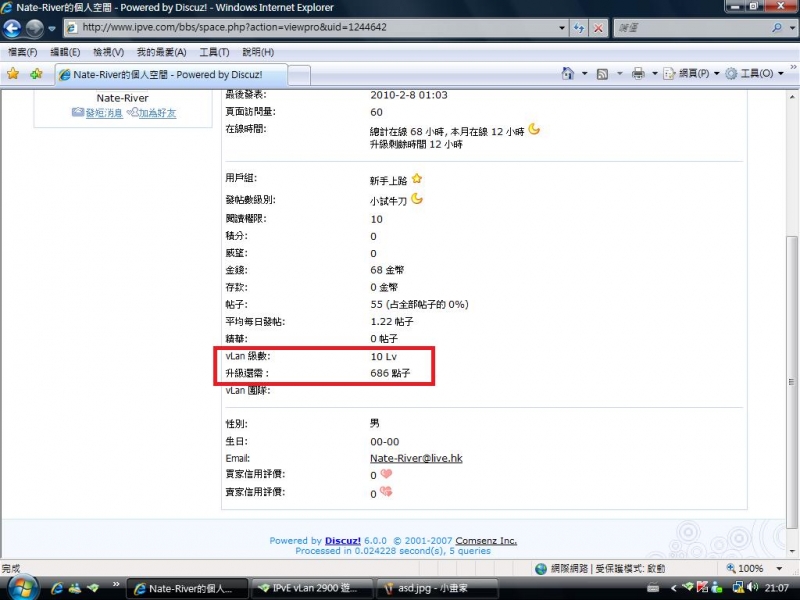
Task: Click the 10 Lv vLan level value
Action: click(384, 356)
